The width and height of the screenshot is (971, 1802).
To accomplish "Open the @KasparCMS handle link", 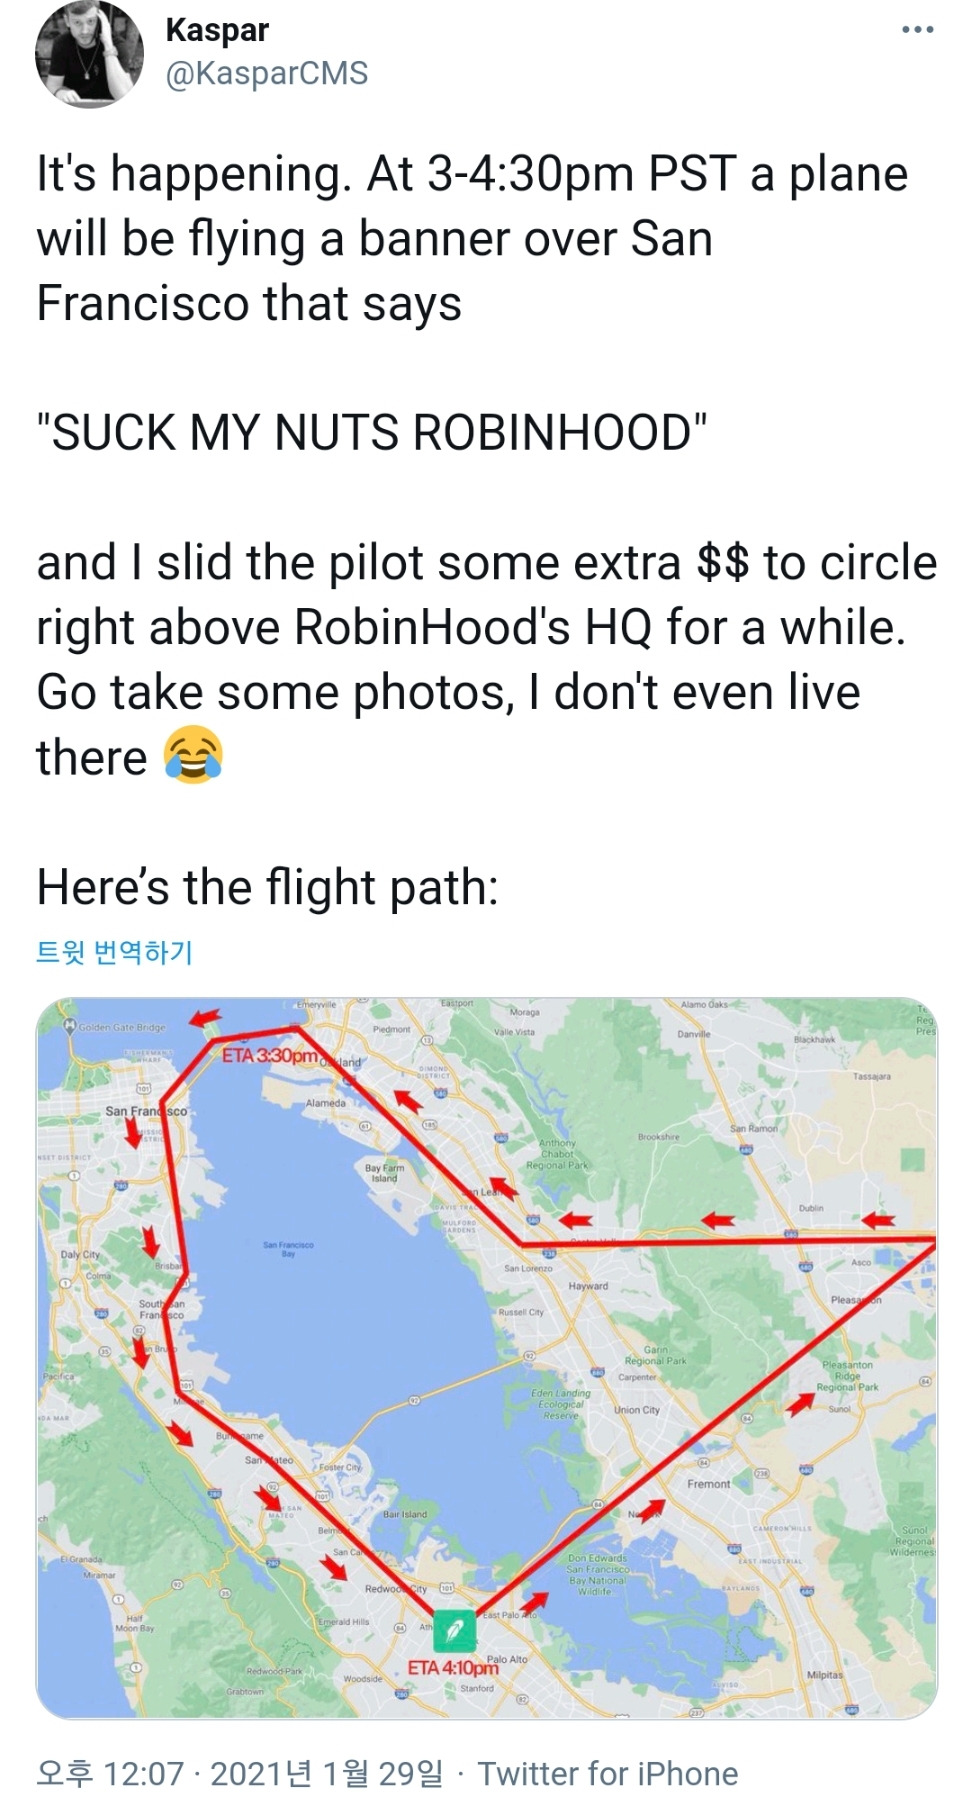I will point(266,73).
